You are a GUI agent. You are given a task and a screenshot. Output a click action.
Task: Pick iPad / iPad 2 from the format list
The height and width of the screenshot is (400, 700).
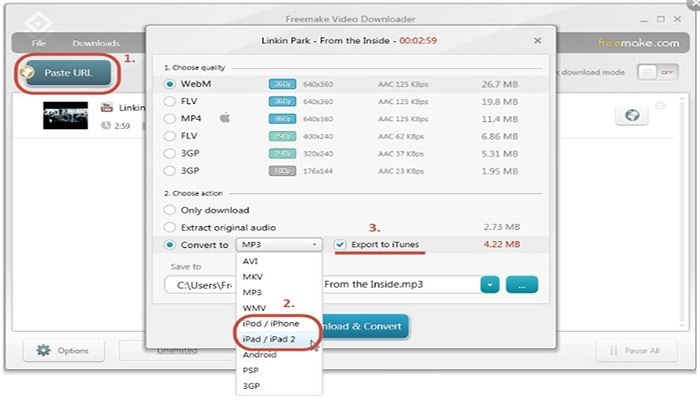tap(279, 339)
